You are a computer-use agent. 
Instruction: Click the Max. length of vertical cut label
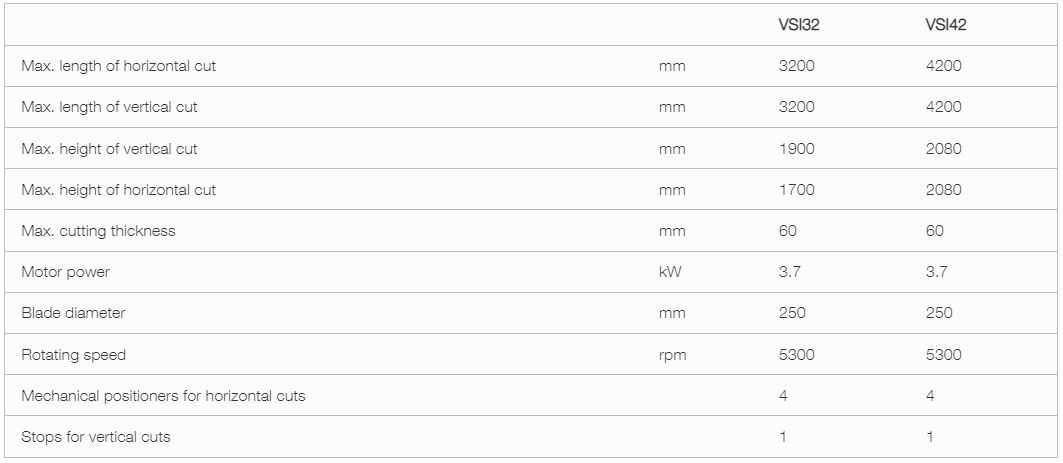pos(109,107)
